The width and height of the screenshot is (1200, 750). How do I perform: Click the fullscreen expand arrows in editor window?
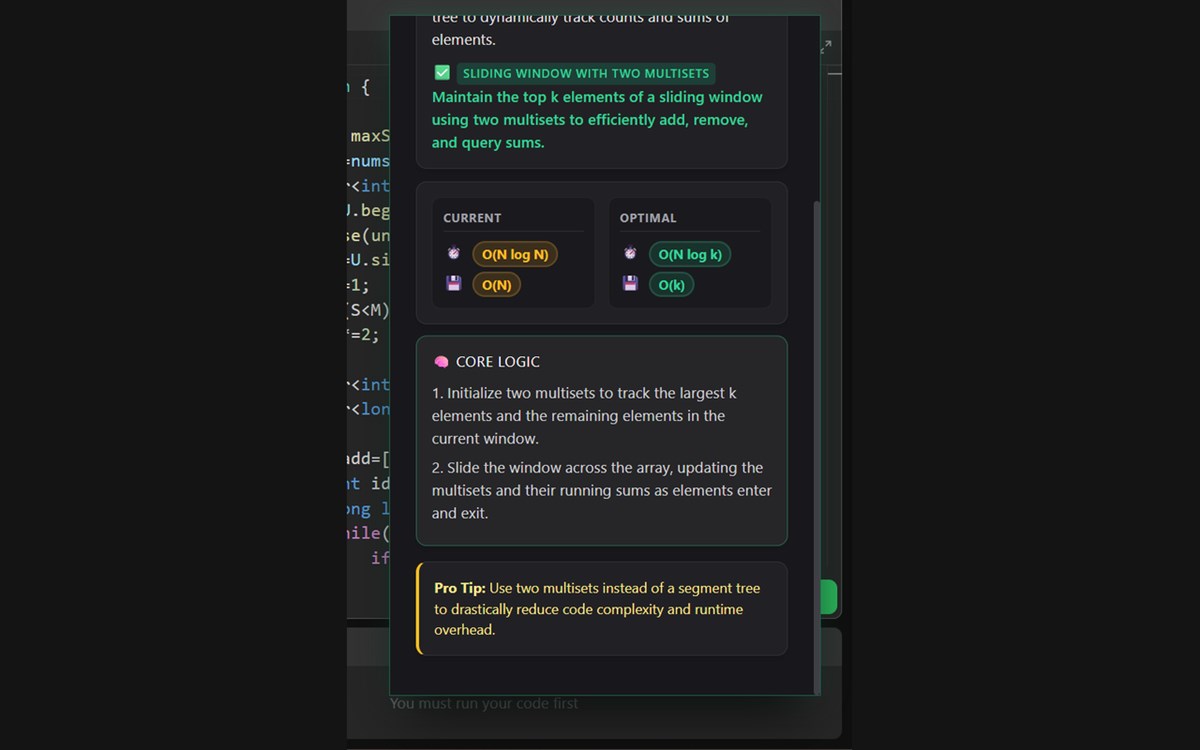826,47
